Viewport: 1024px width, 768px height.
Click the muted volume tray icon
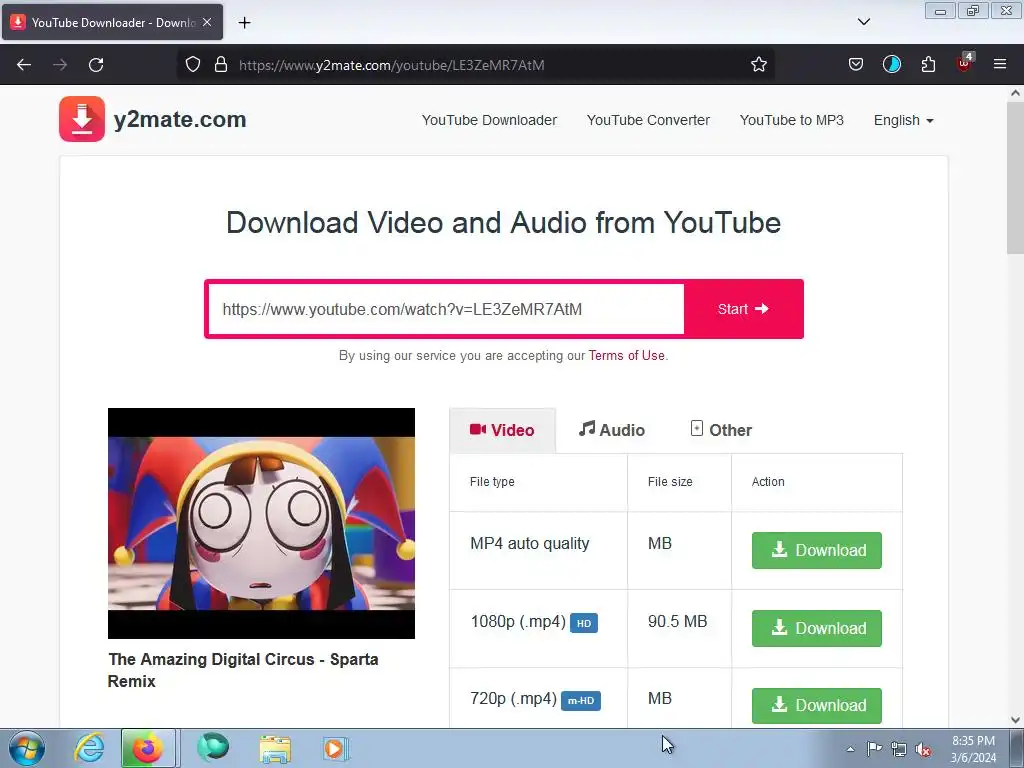(923, 750)
